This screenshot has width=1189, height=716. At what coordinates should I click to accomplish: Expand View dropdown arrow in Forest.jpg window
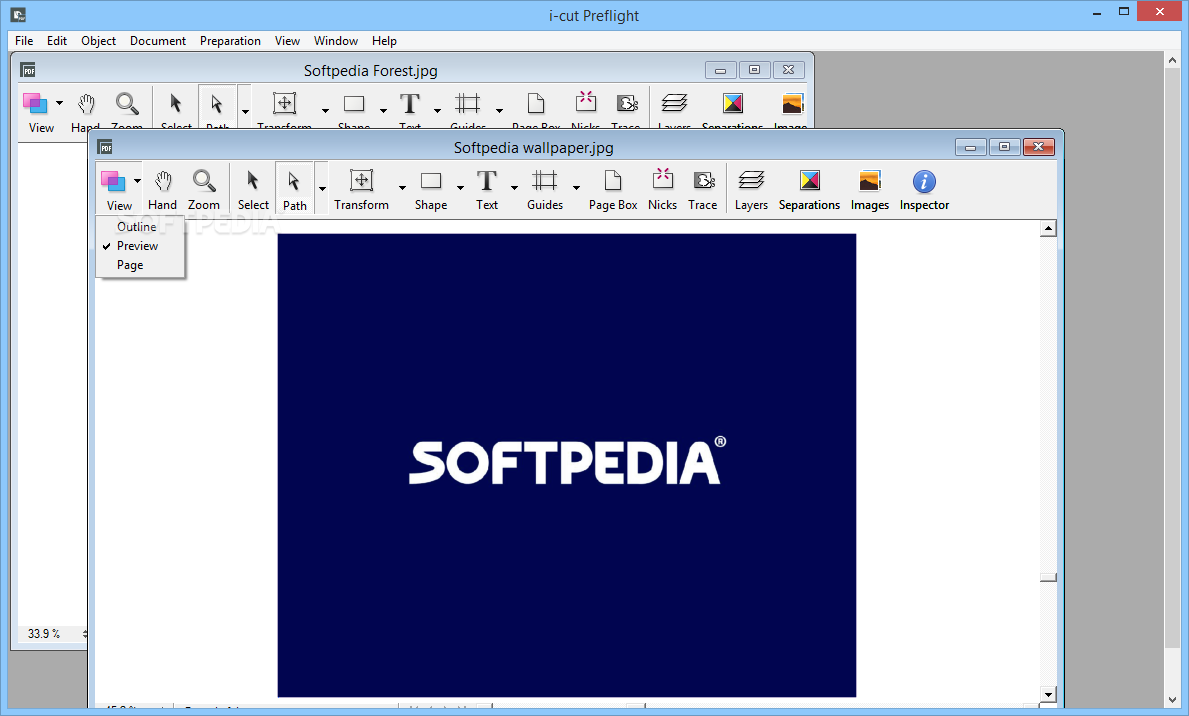coord(59,103)
